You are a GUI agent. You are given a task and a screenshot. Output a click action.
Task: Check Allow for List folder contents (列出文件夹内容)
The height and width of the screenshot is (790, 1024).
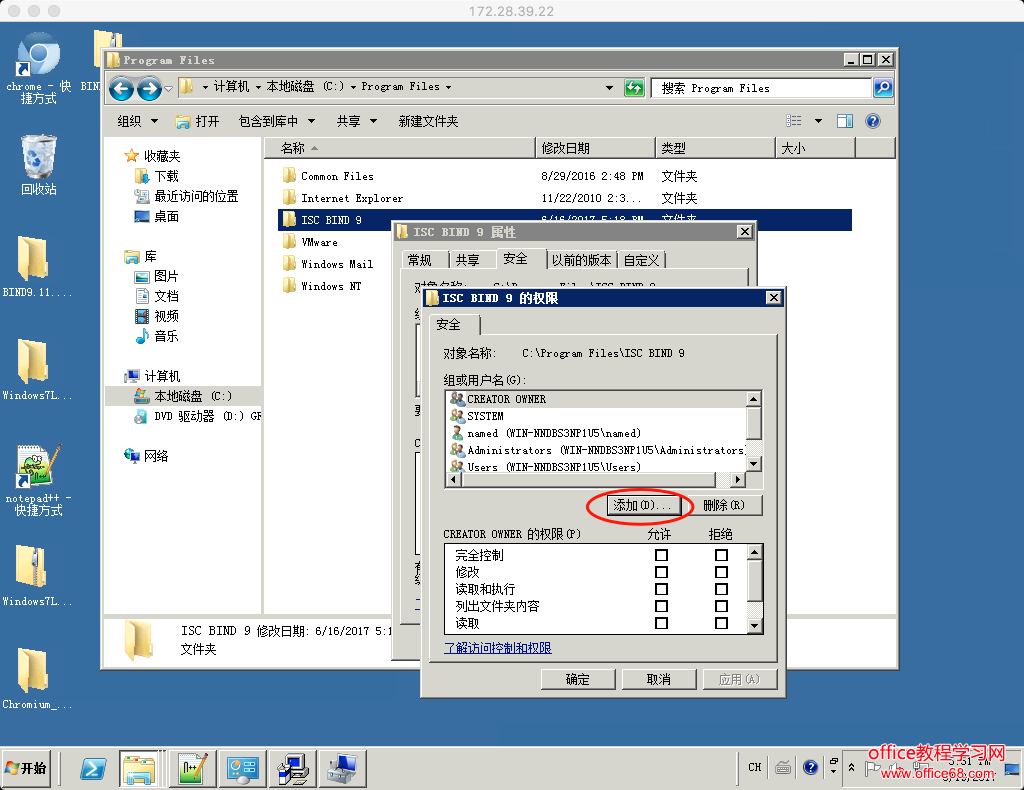[661, 606]
